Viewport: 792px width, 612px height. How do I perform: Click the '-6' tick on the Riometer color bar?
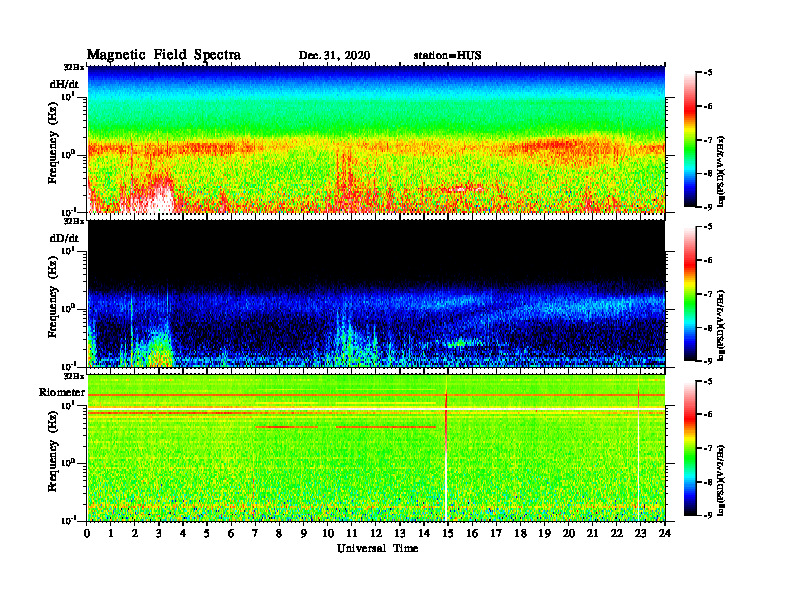pos(708,414)
